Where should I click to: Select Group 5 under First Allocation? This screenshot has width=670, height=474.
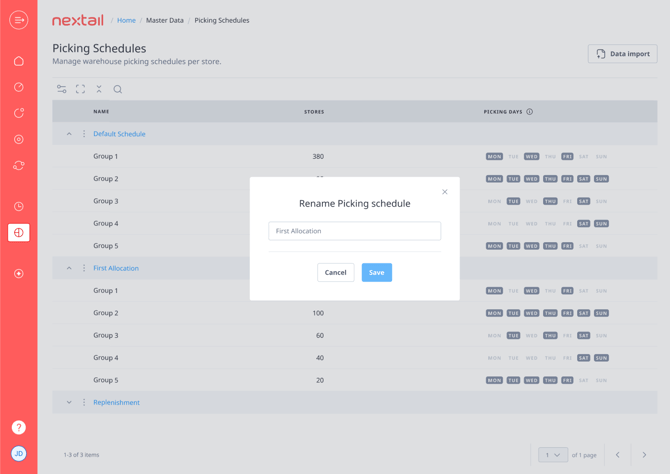[106, 380]
